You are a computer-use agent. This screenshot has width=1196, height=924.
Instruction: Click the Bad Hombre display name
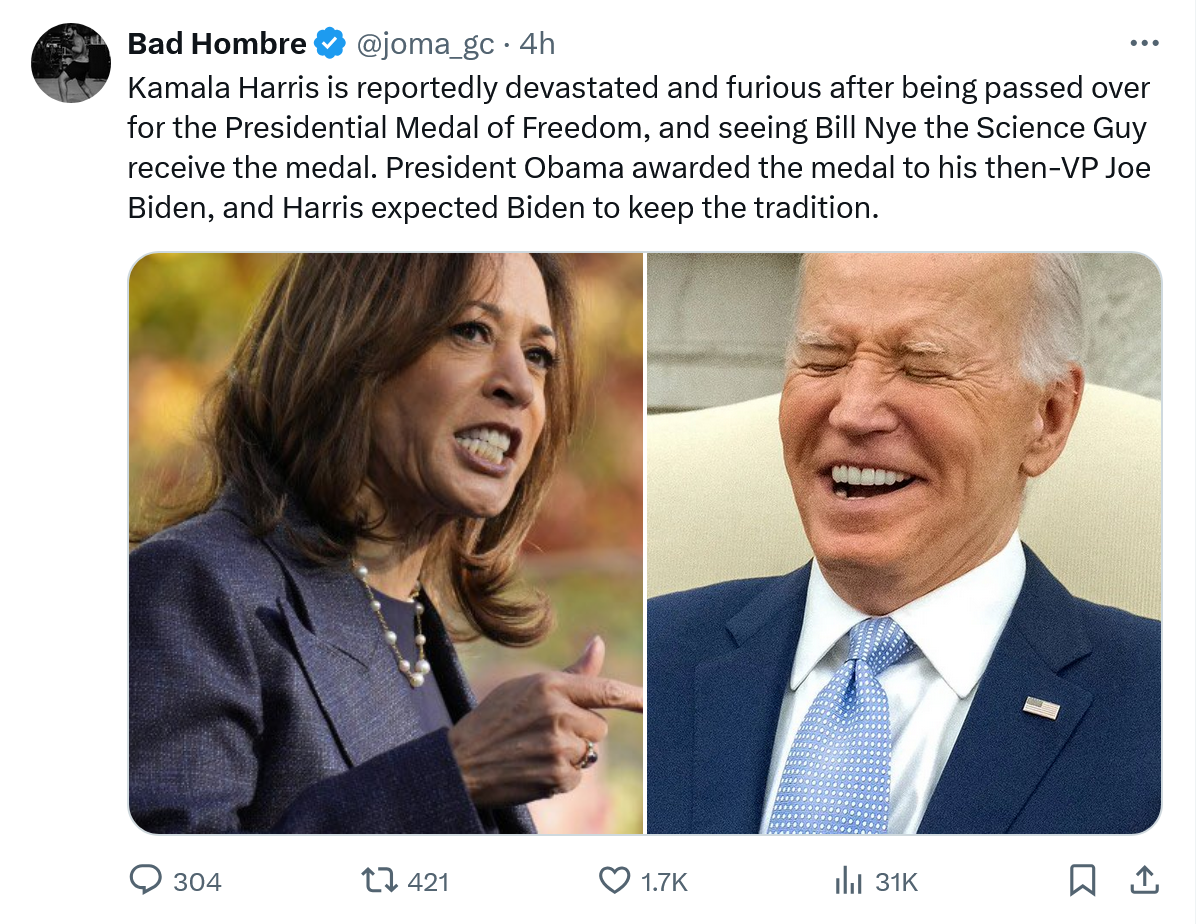[217, 44]
